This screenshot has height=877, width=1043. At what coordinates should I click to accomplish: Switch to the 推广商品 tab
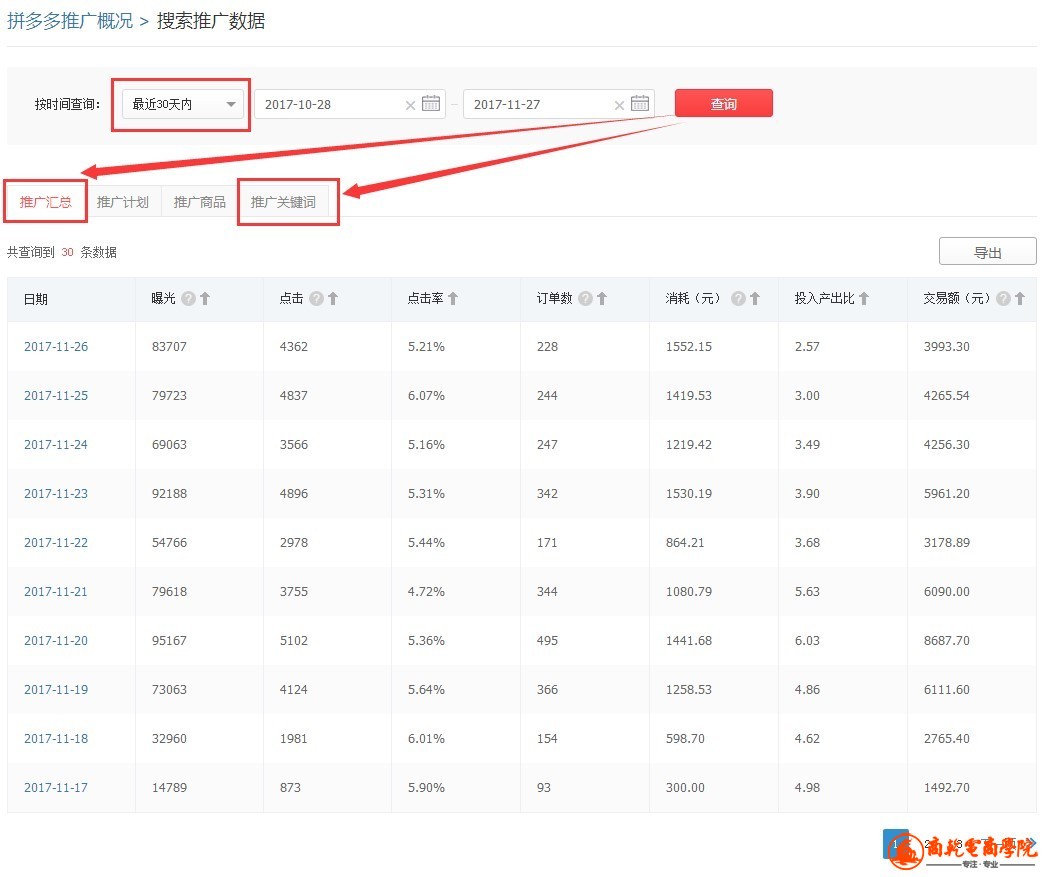200,202
